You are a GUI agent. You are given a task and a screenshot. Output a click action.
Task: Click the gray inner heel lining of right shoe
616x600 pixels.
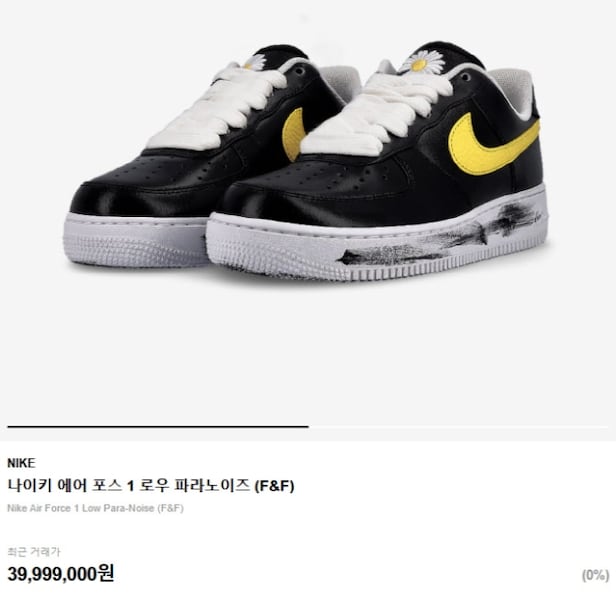pos(511,90)
